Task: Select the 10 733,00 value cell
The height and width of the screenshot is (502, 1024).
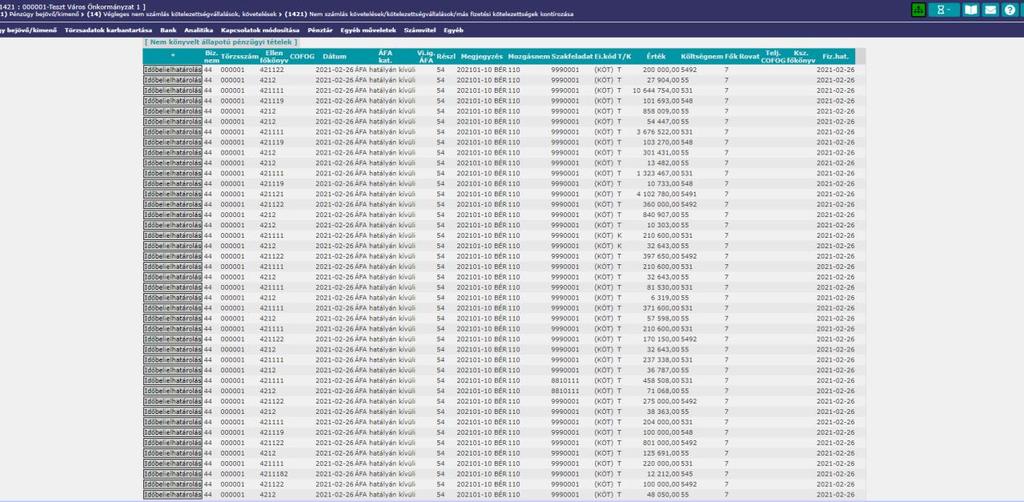Action: (664, 183)
